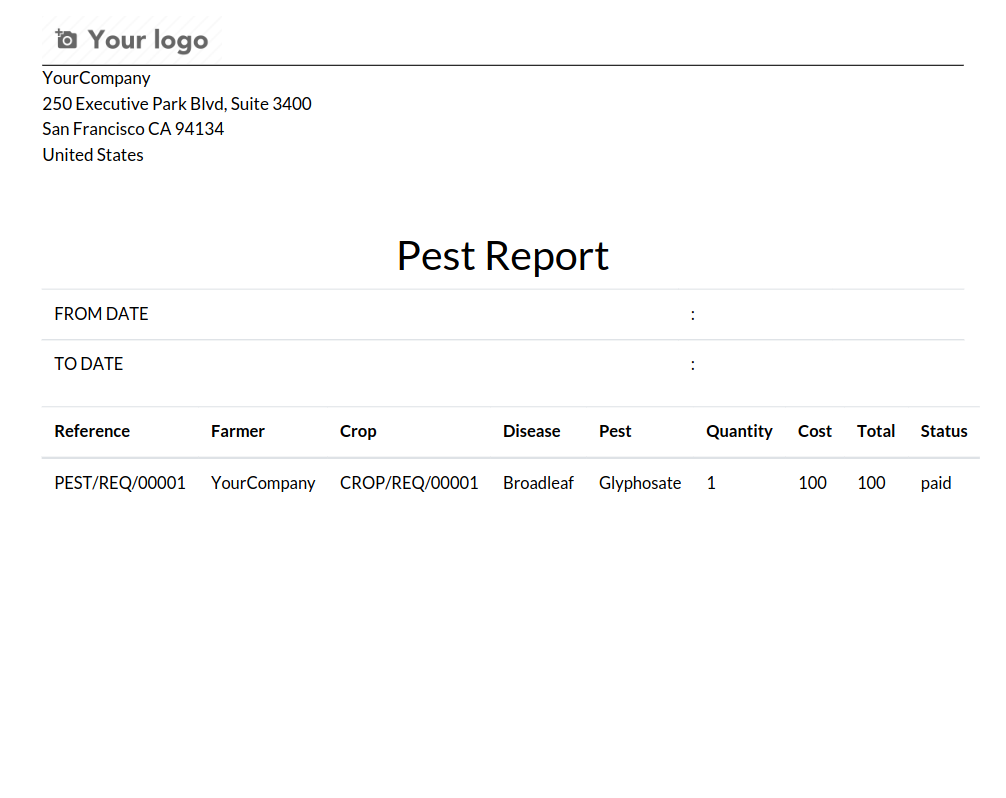Select the CROP/REQ/00001 crop cell
The width and height of the screenshot is (1006, 798).
pyautogui.click(x=409, y=483)
